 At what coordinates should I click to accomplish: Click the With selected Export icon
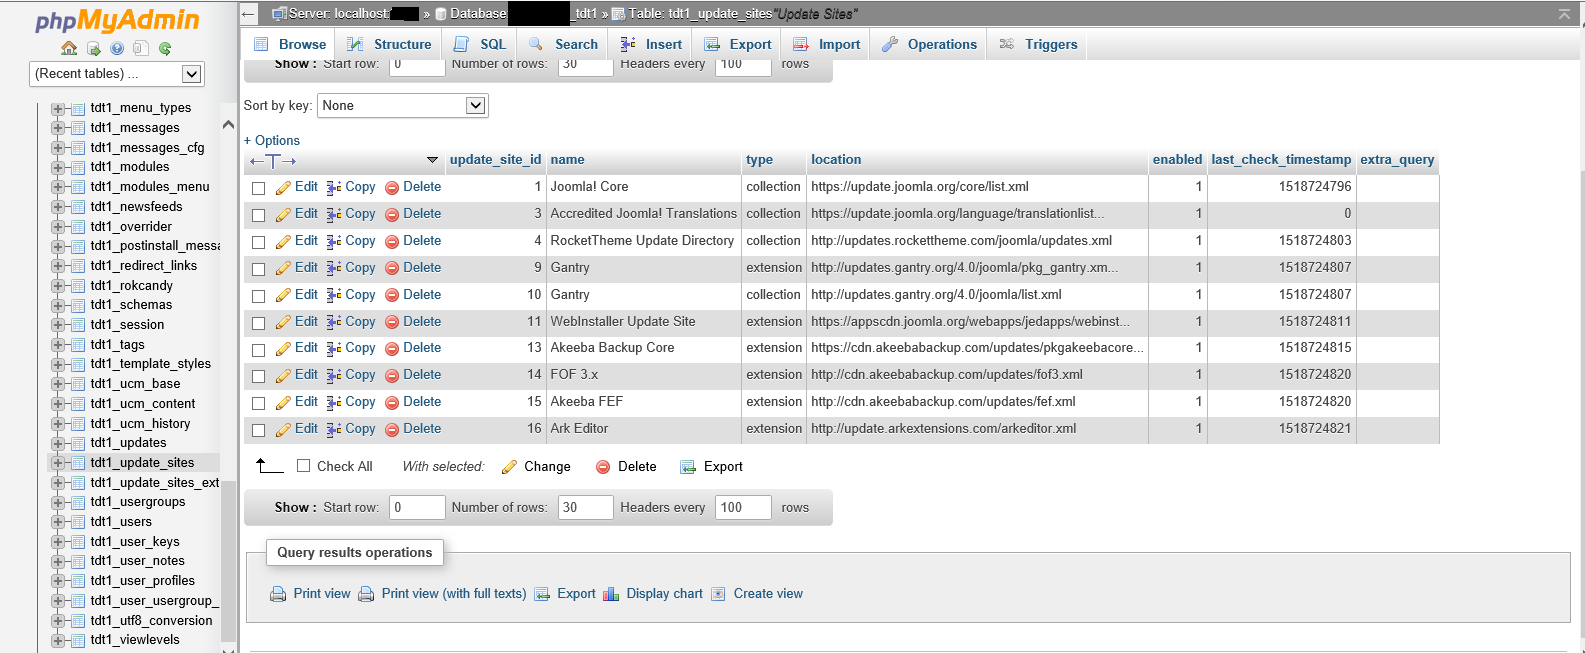(688, 467)
